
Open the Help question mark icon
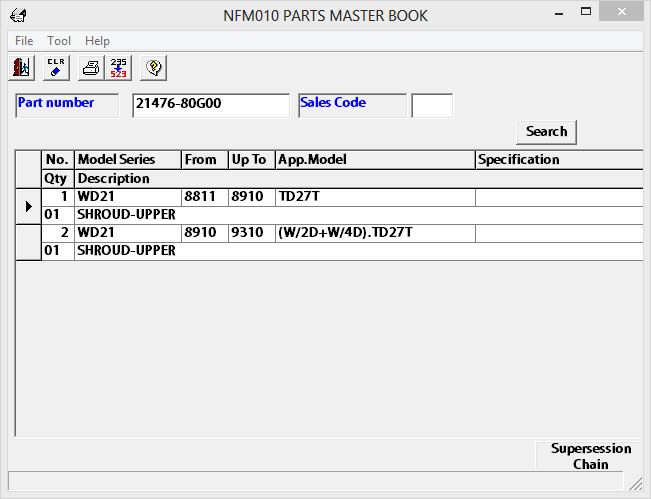pyautogui.click(x=154, y=68)
